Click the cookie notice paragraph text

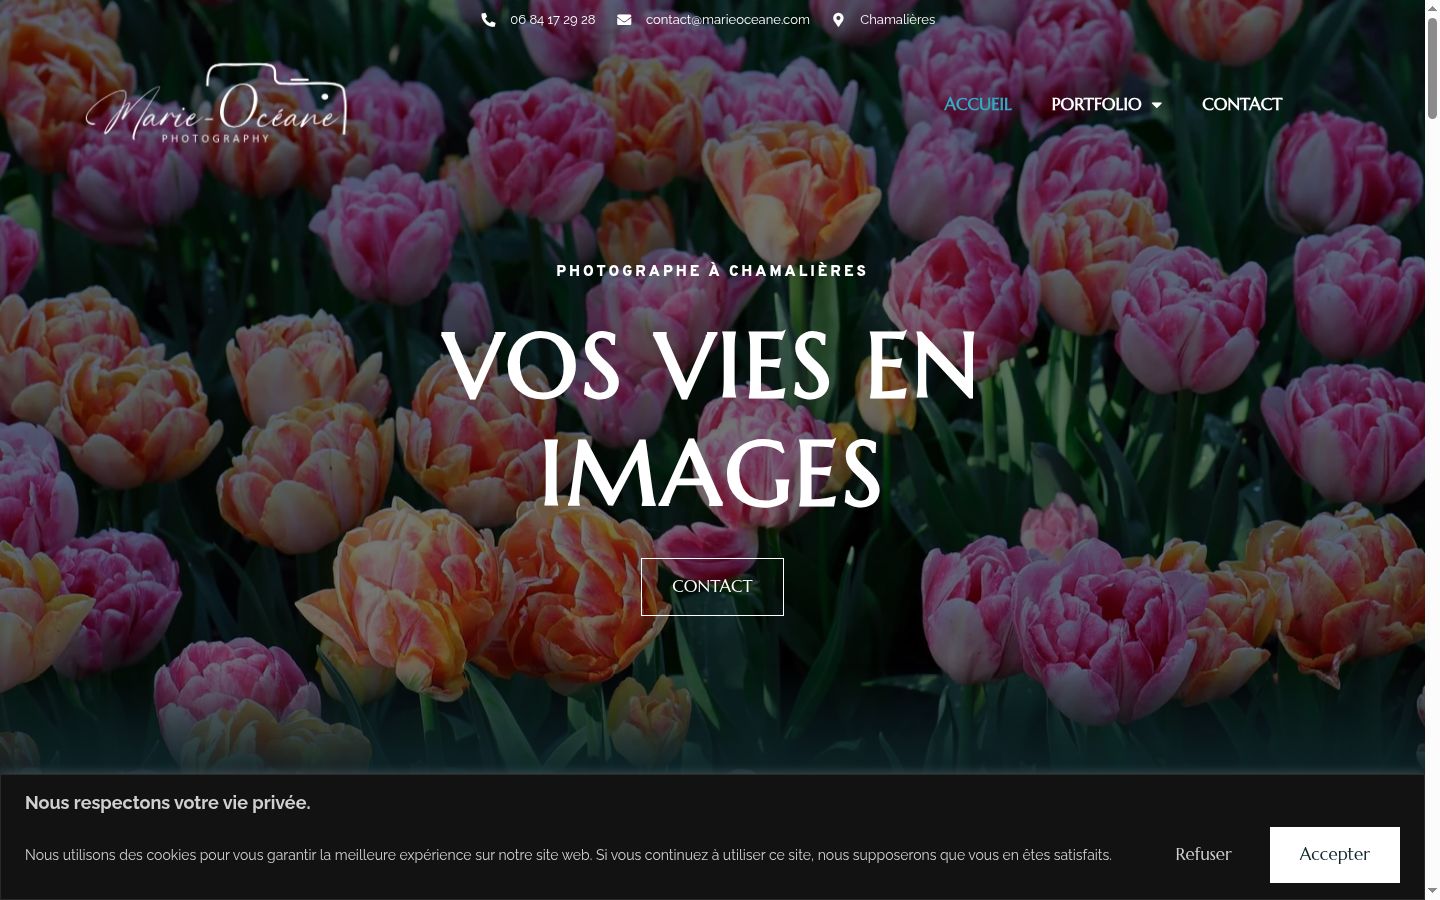568,855
